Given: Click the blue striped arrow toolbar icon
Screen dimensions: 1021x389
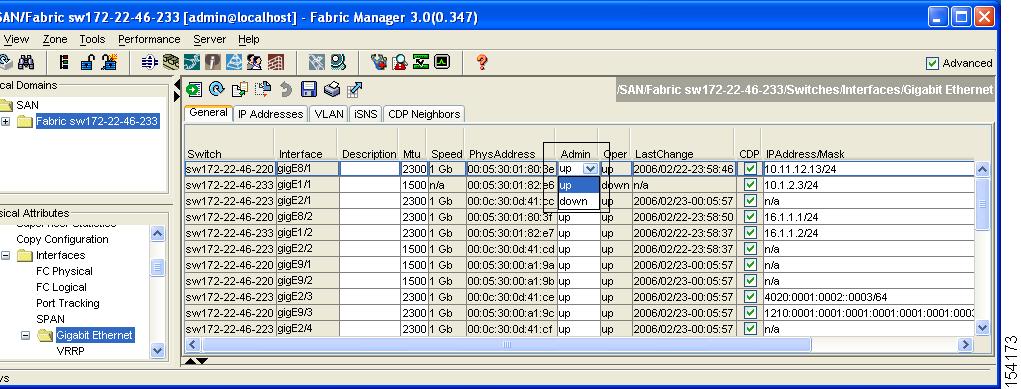Looking at the screenshot, I should coord(150,63).
